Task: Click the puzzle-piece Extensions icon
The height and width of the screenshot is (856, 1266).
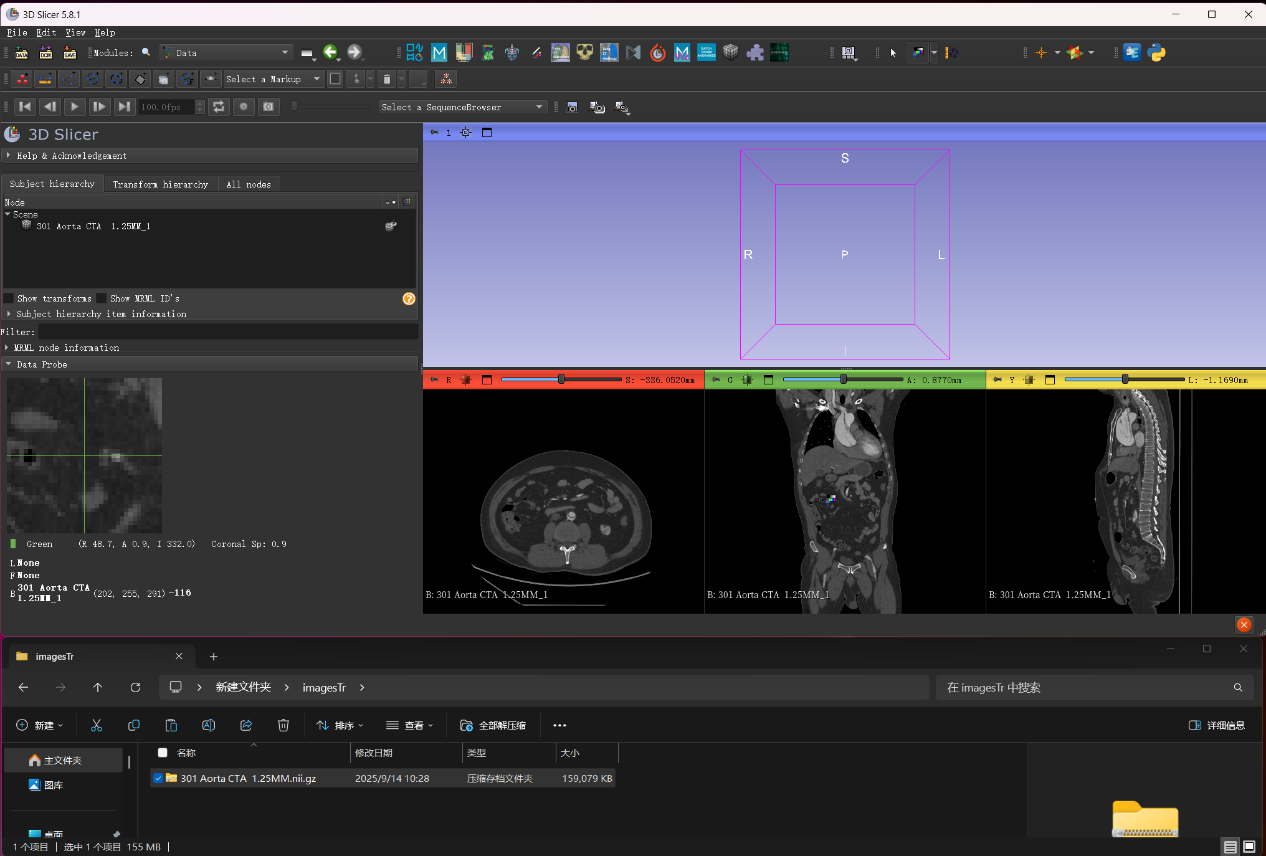Action: coord(755,52)
